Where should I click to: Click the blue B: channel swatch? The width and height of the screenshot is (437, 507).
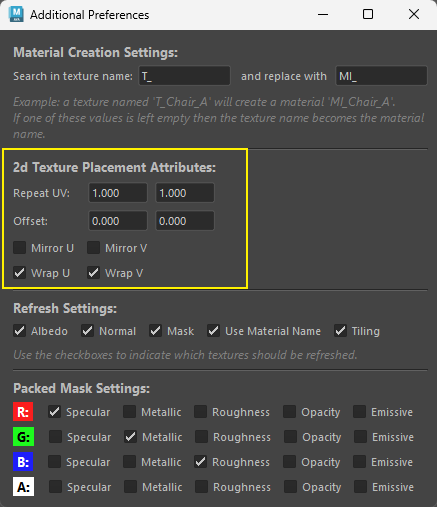point(23,462)
